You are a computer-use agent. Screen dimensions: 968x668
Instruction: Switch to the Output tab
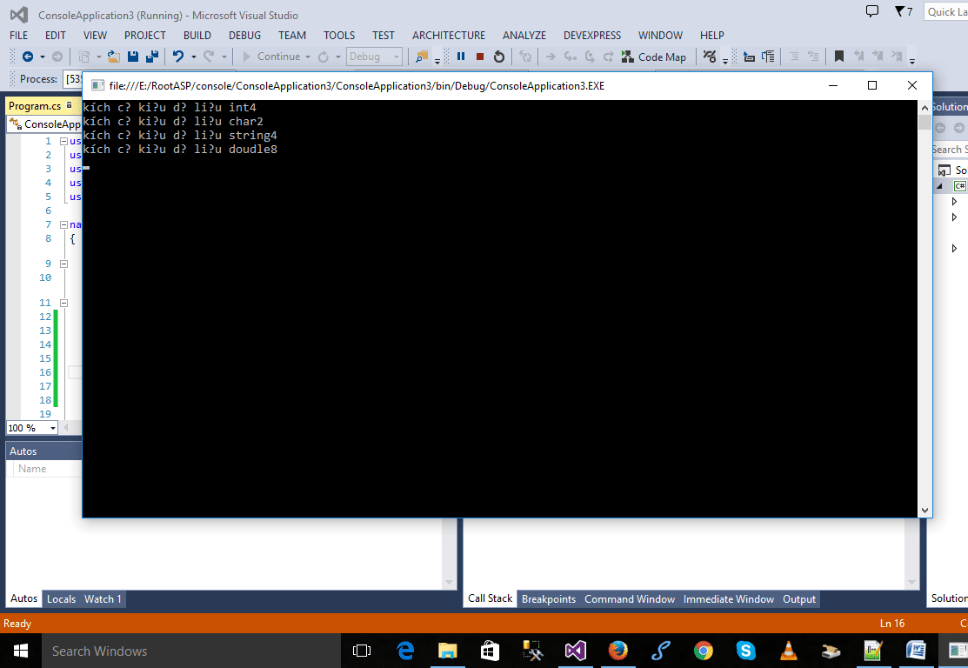pyautogui.click(x=799, y=599)
